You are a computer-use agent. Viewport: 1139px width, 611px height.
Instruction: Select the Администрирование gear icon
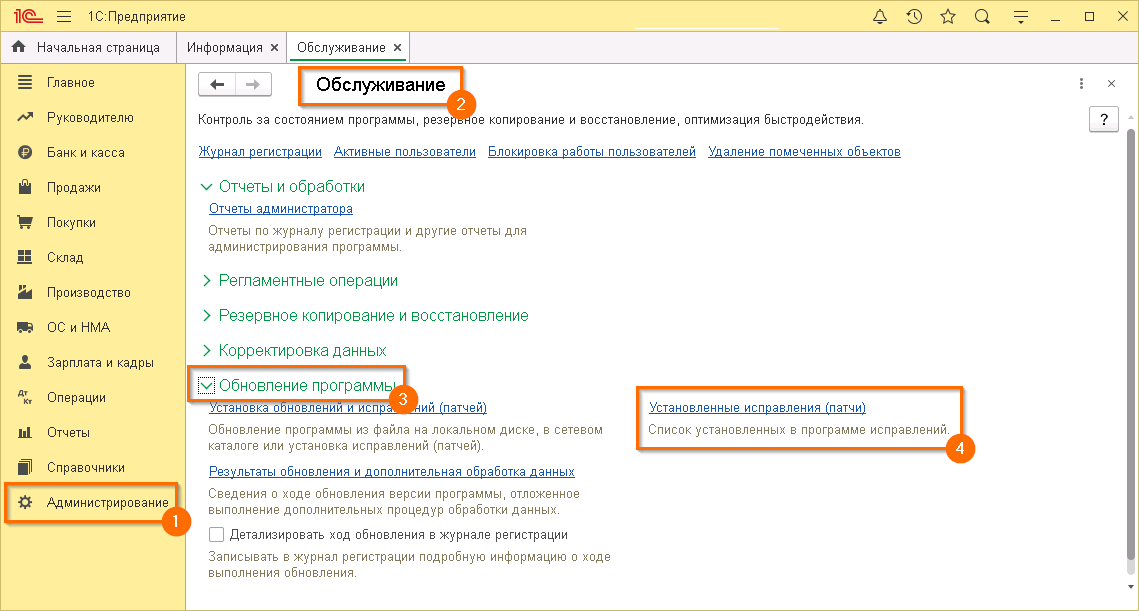27,503
